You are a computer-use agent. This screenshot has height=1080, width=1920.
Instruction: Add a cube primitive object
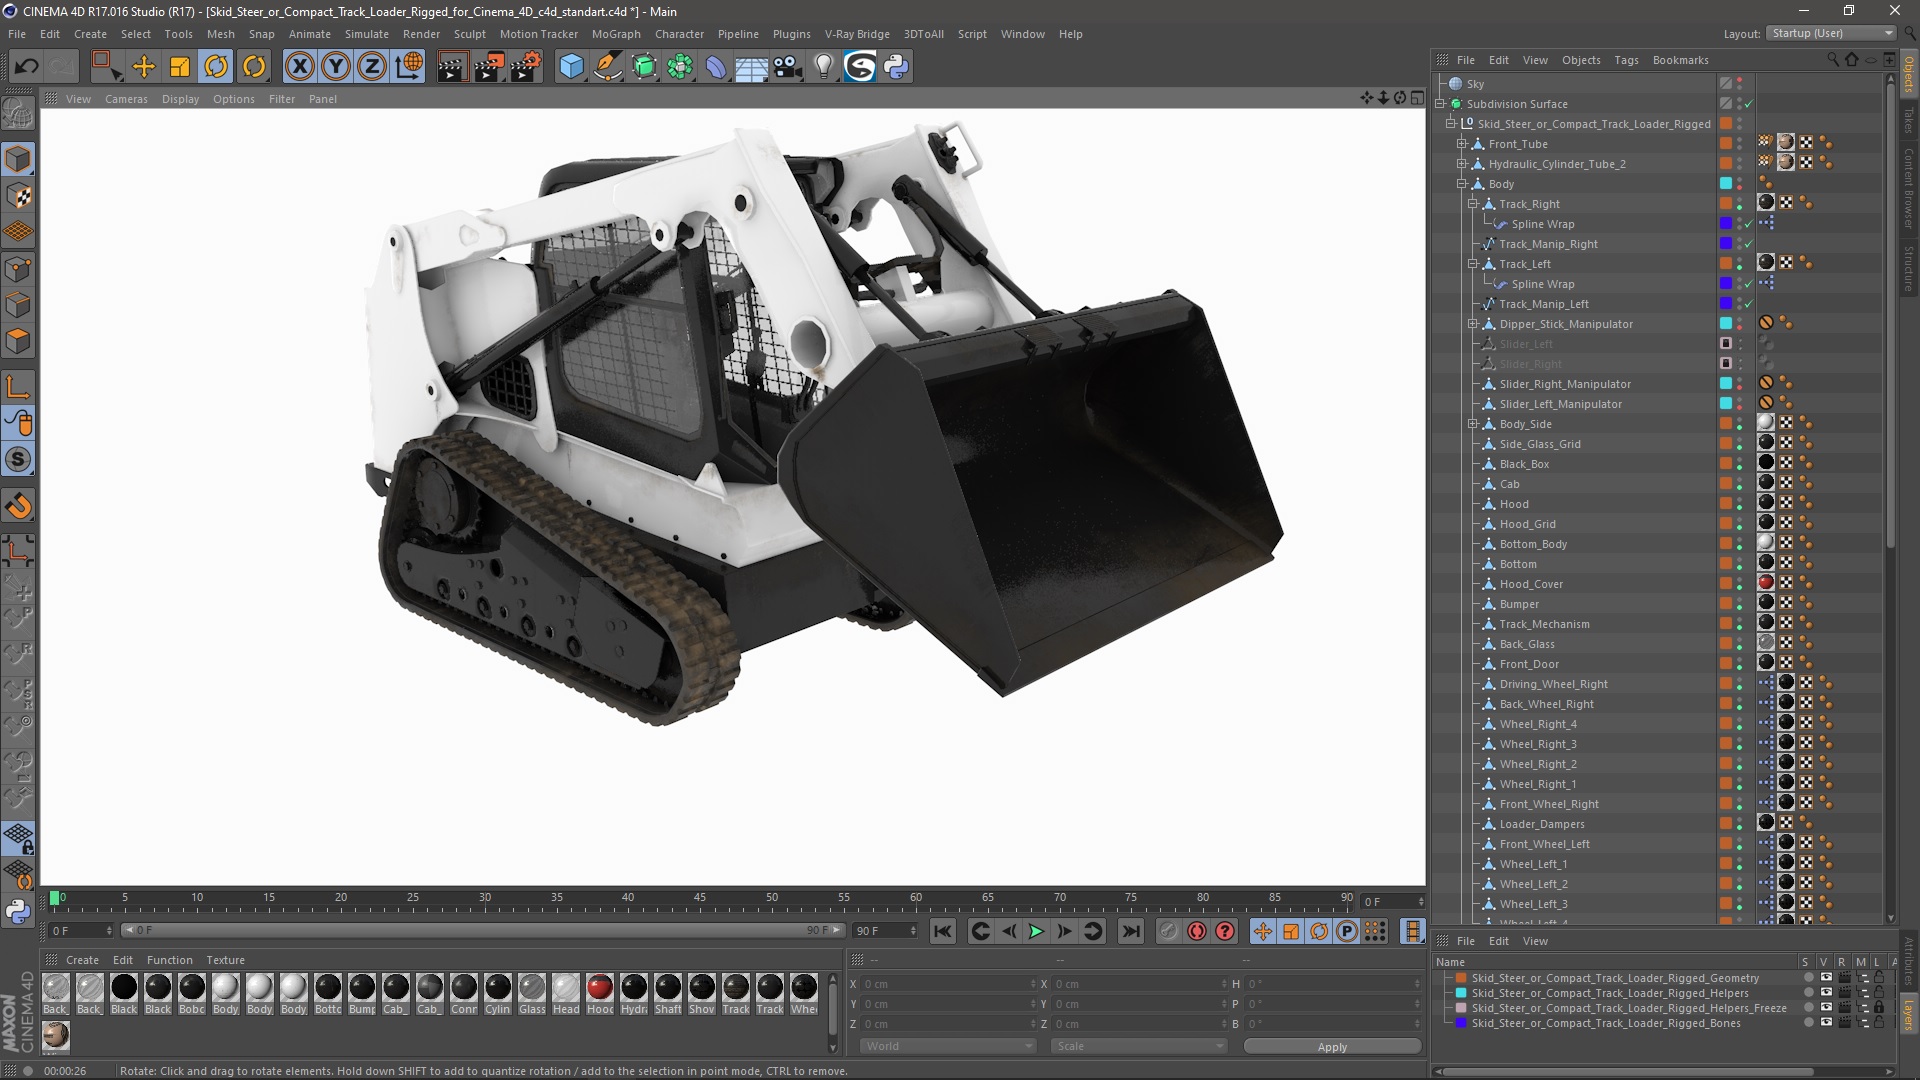[571, 67]
